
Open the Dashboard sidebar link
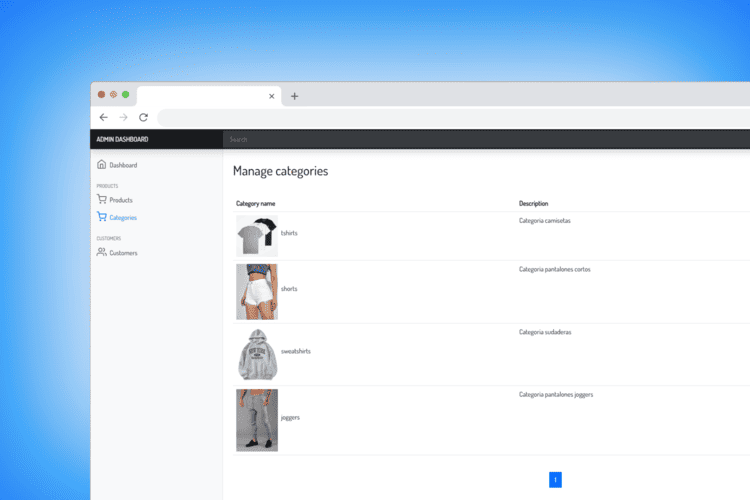123,165
